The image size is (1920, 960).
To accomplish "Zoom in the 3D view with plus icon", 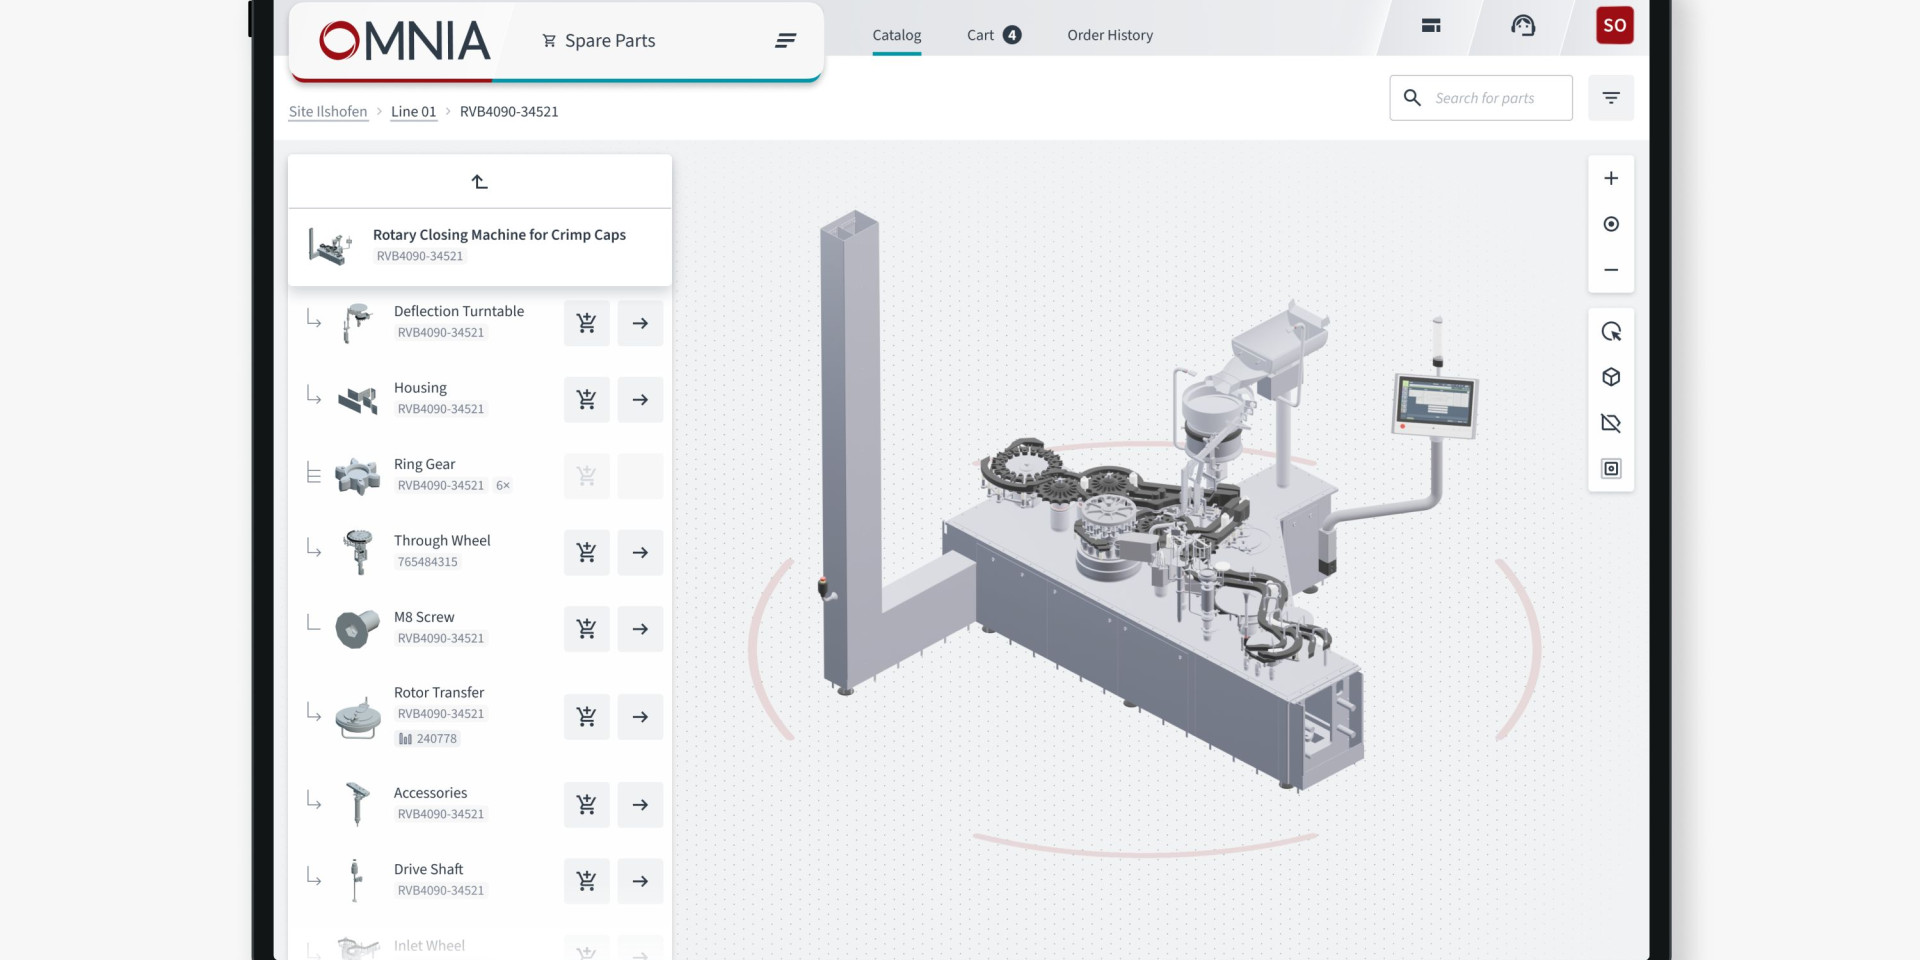I will pos(1610,179).
